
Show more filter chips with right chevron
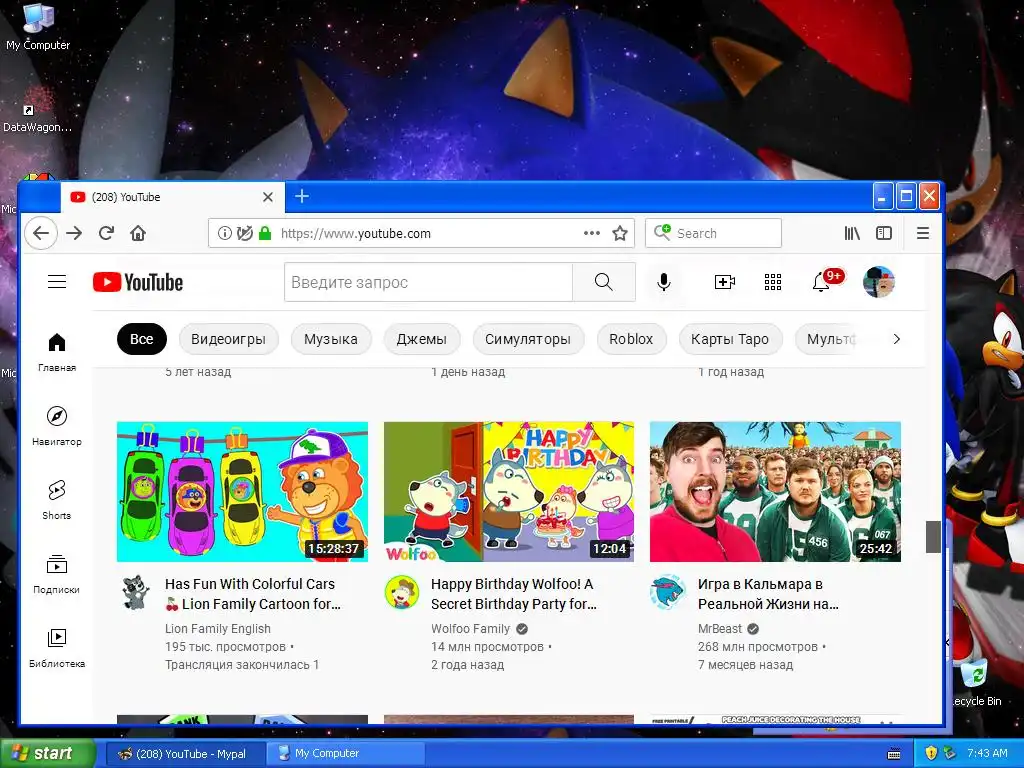click(897, 339)
